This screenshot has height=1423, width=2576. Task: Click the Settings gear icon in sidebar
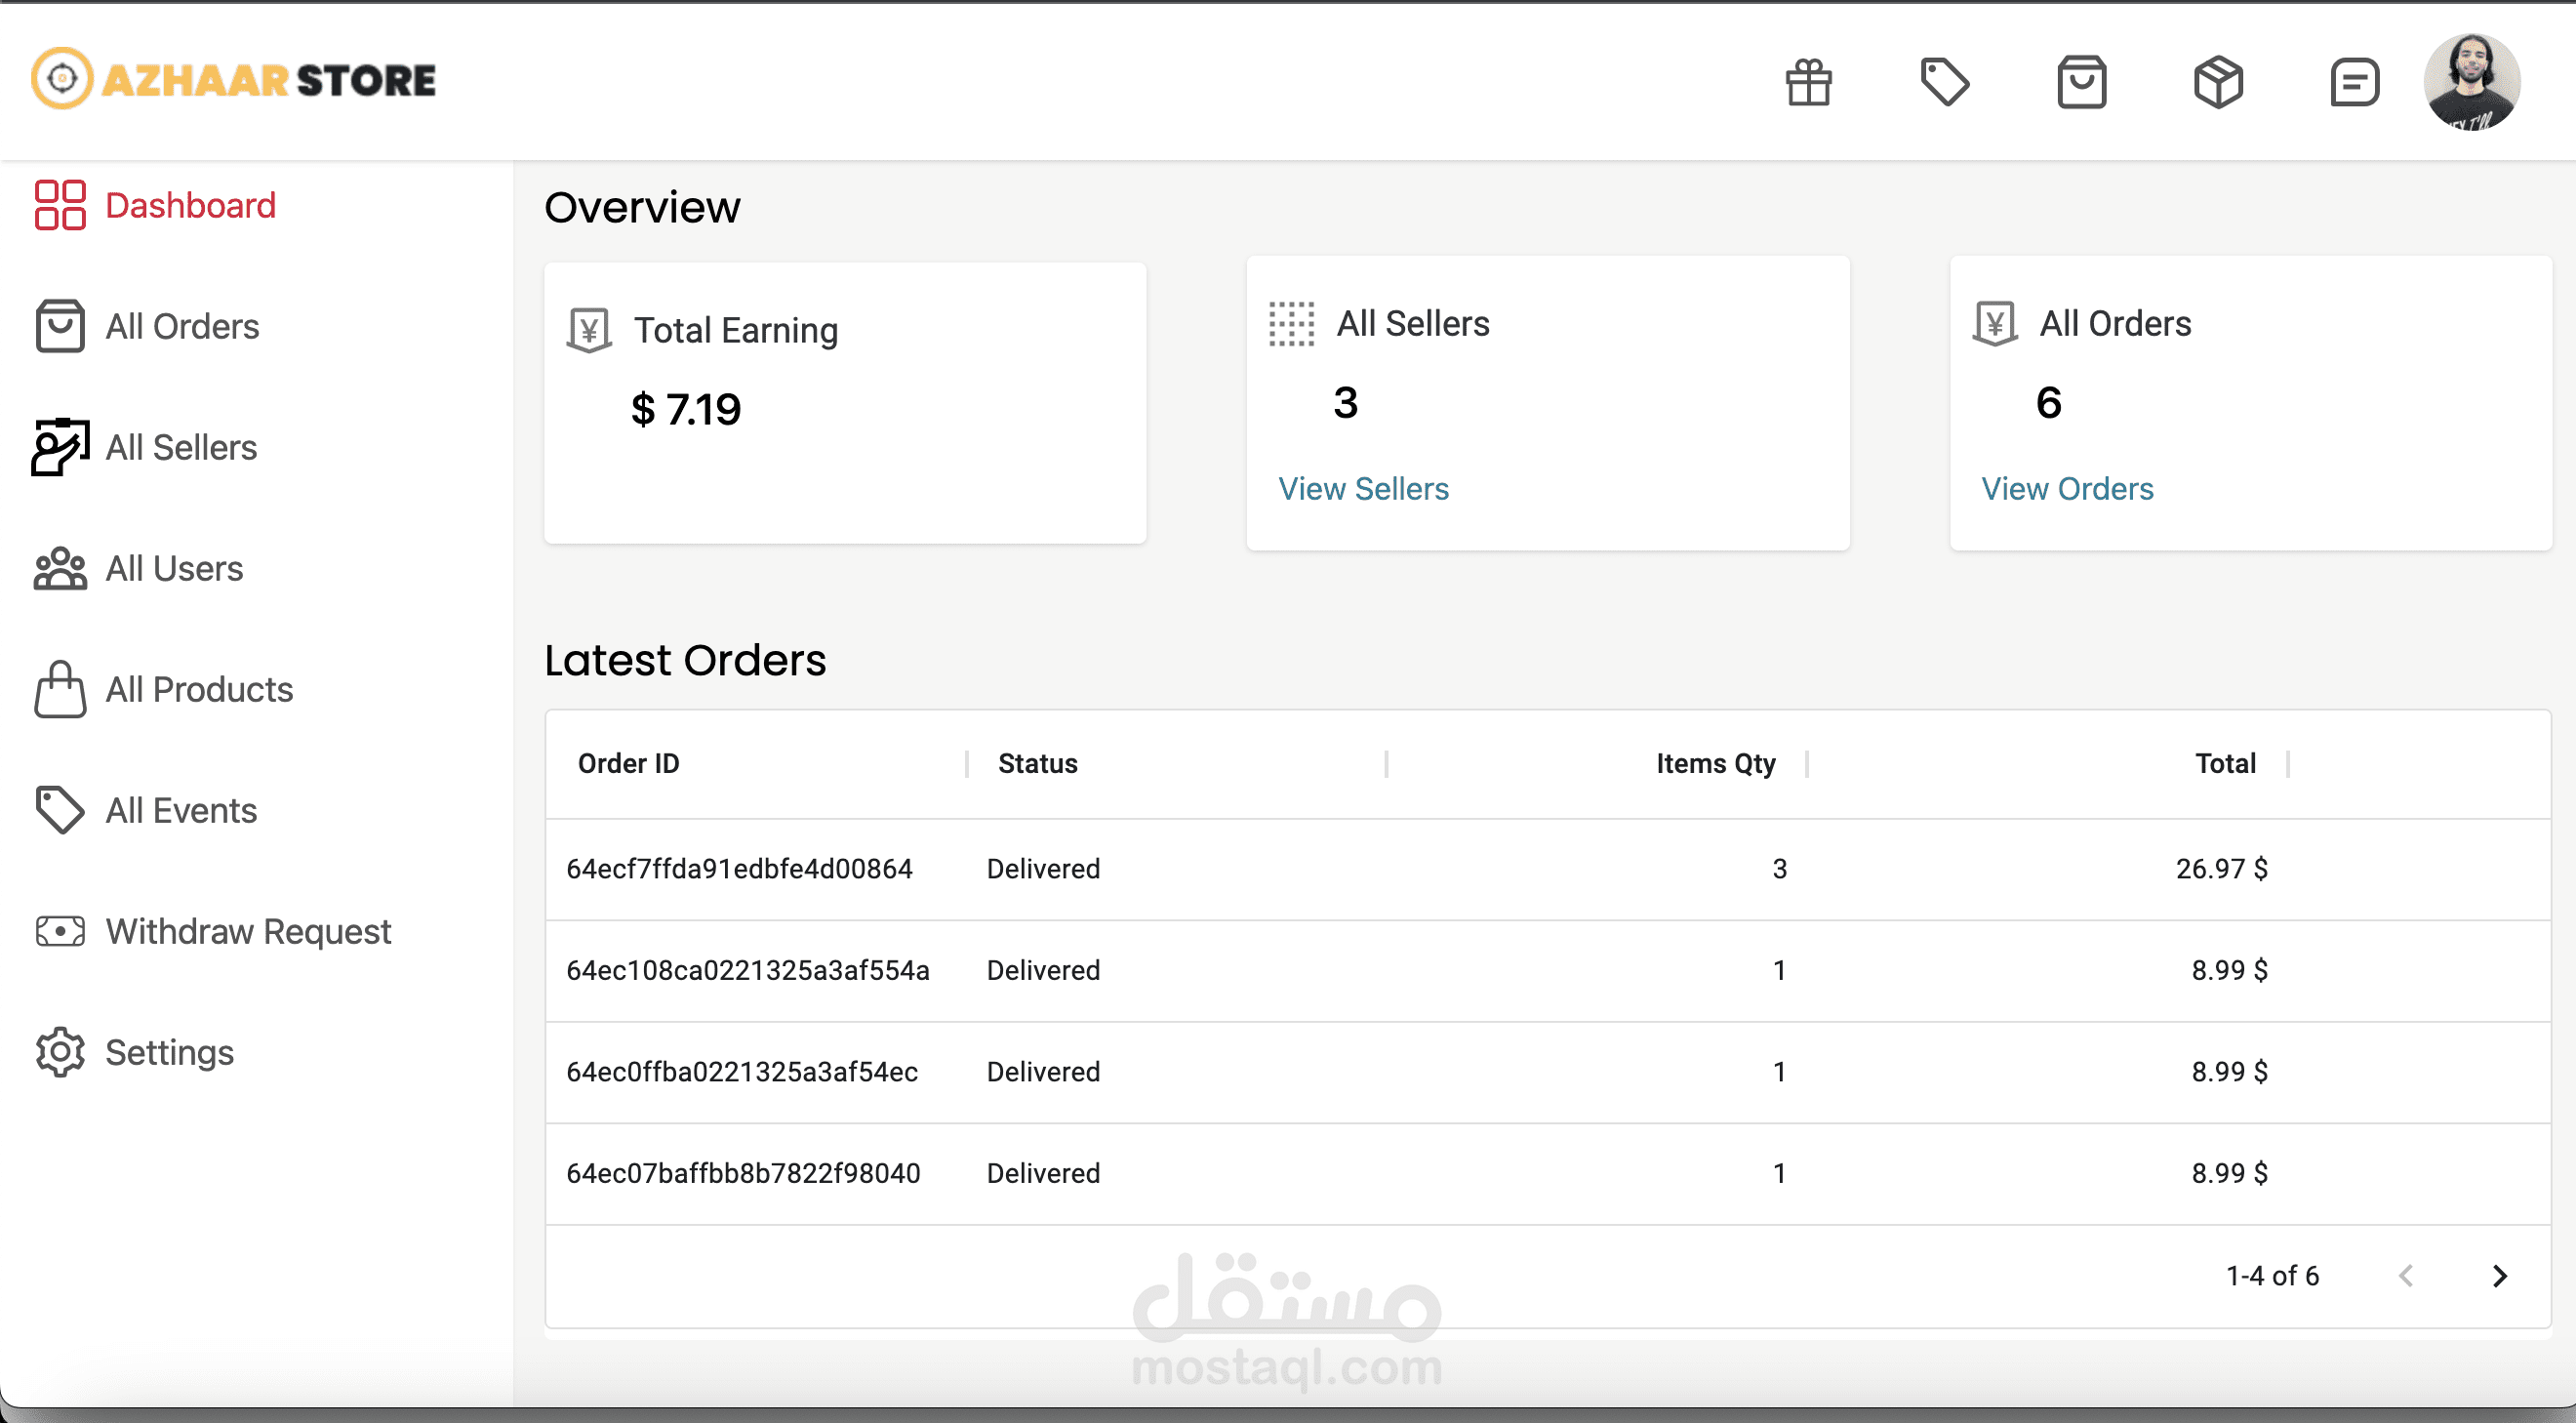60,1052
